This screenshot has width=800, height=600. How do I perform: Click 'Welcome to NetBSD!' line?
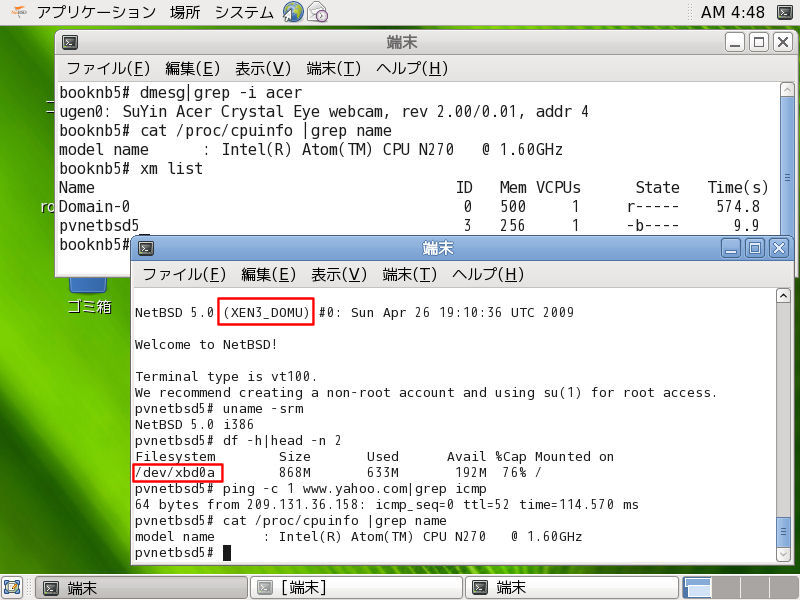[x=207, y=345]
